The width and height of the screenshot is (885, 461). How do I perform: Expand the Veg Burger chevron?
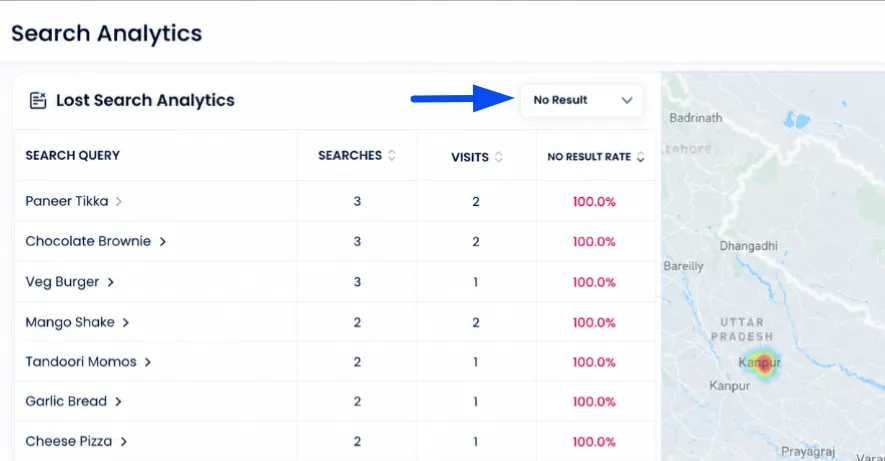(111, 282)
